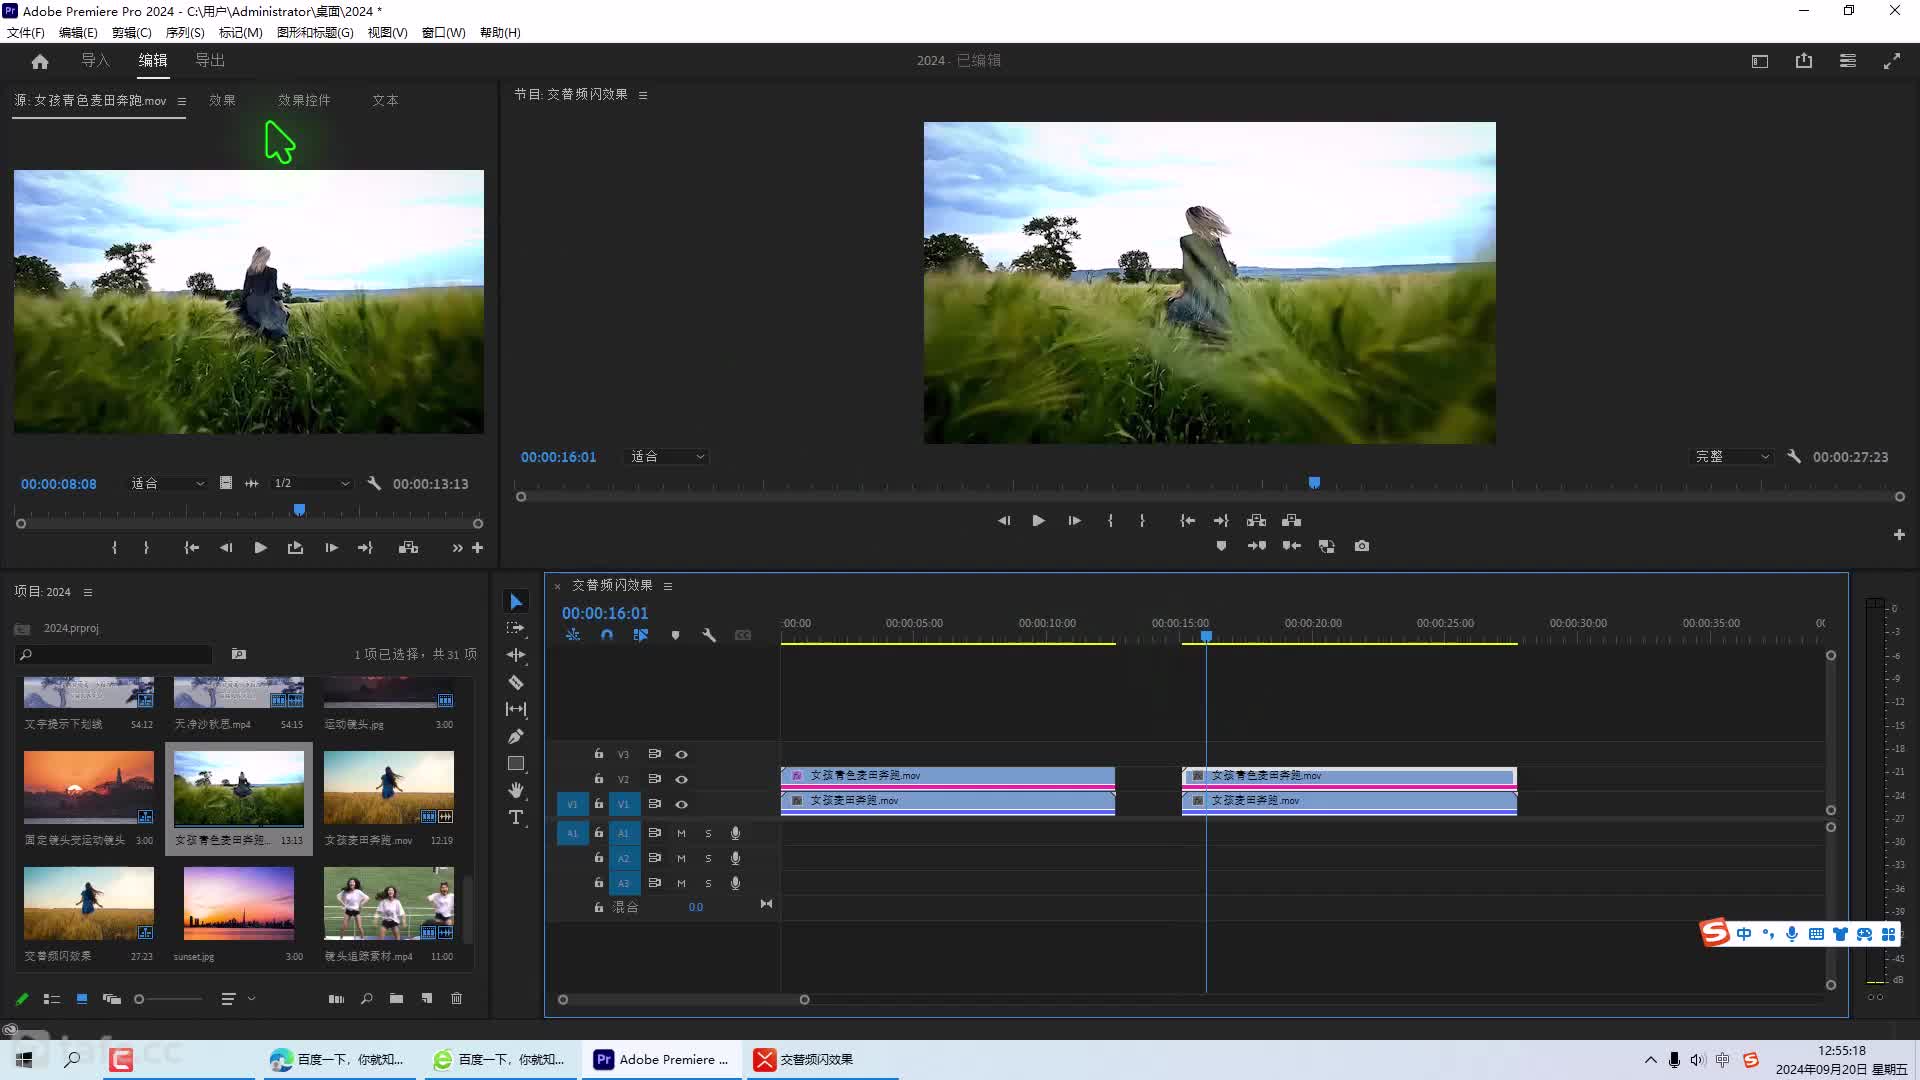Click Insert button in Source monitor
Image resolution: width=1920 pixels, height=1080 pixels.
(409, 548)
